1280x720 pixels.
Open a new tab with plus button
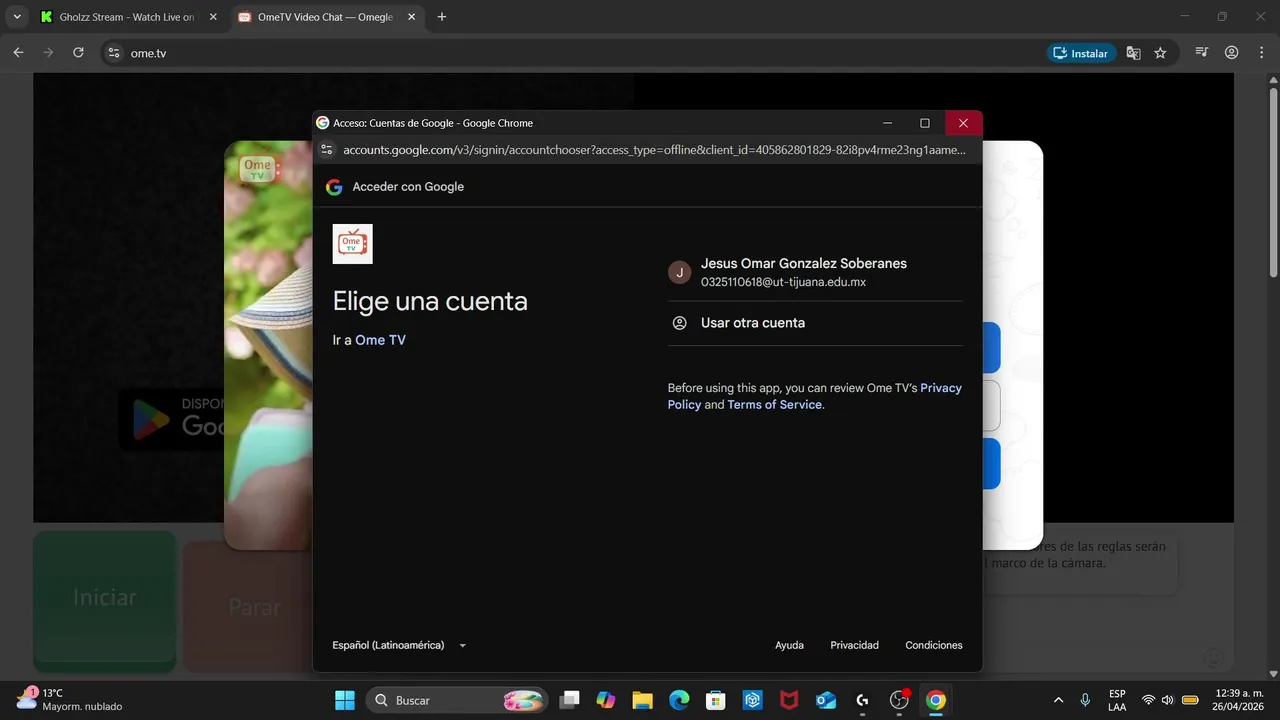442,17
